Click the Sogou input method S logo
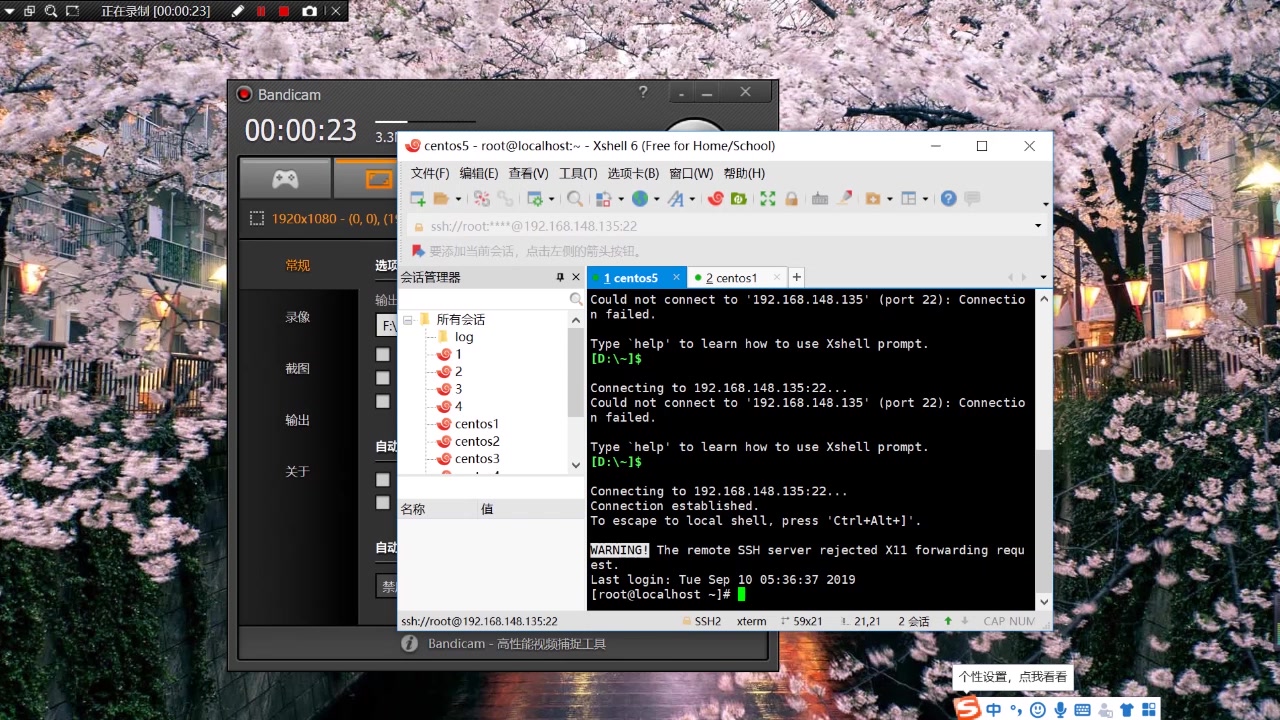Image resolution: width=1280 pixels, height=720 pixels. [968, 708]
